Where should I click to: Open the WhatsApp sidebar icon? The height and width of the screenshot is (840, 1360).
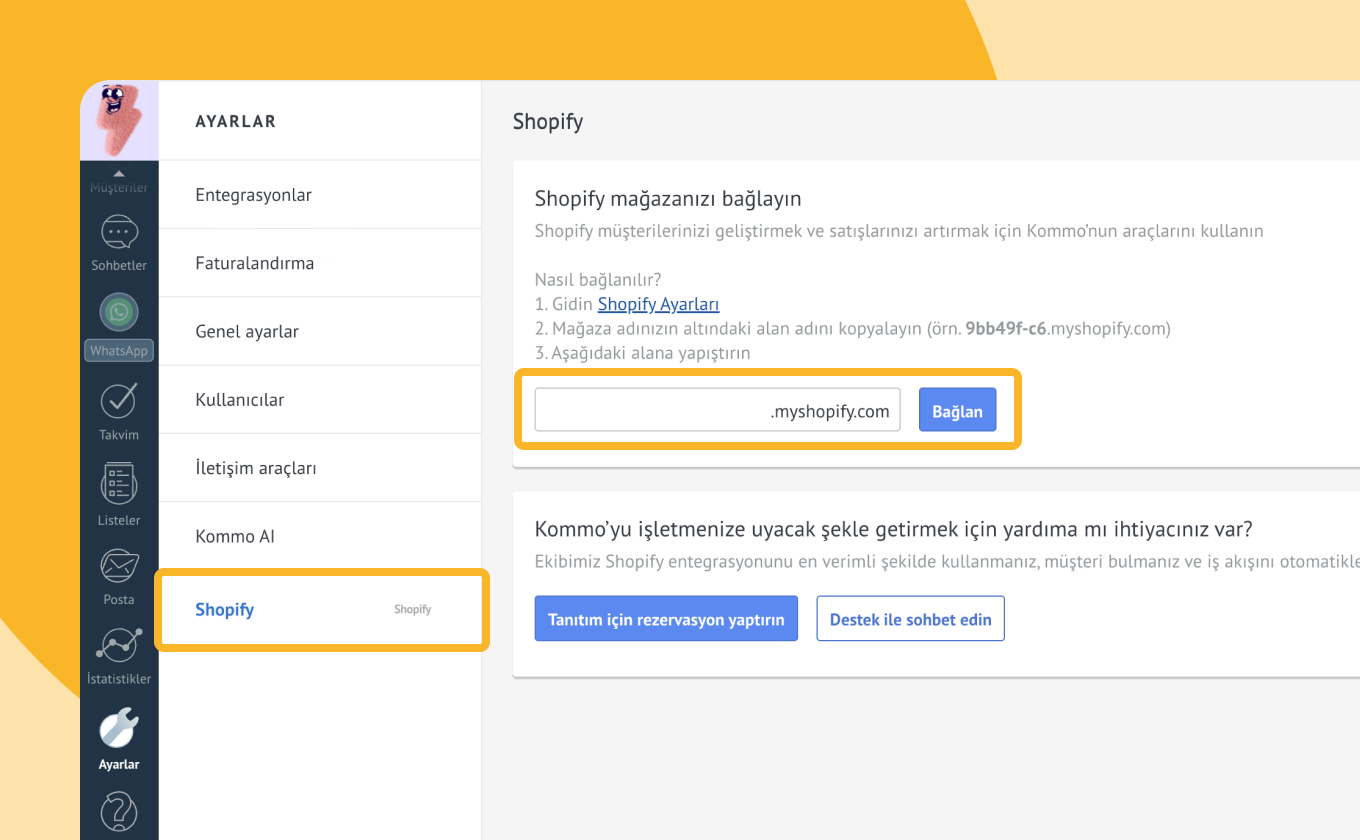tap(119, 313)
